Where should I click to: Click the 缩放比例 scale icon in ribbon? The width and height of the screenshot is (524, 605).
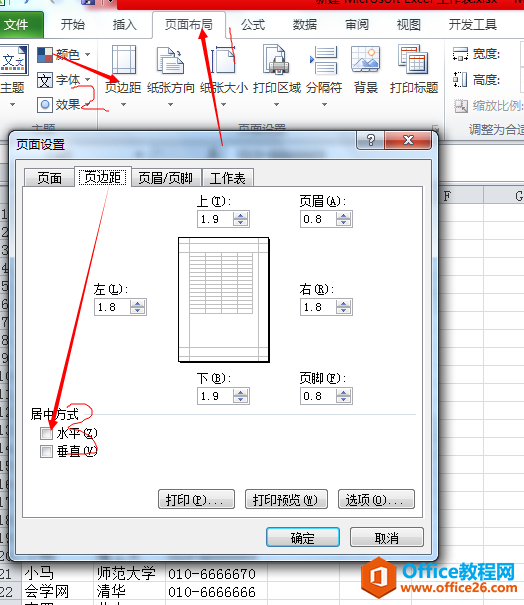461,106
